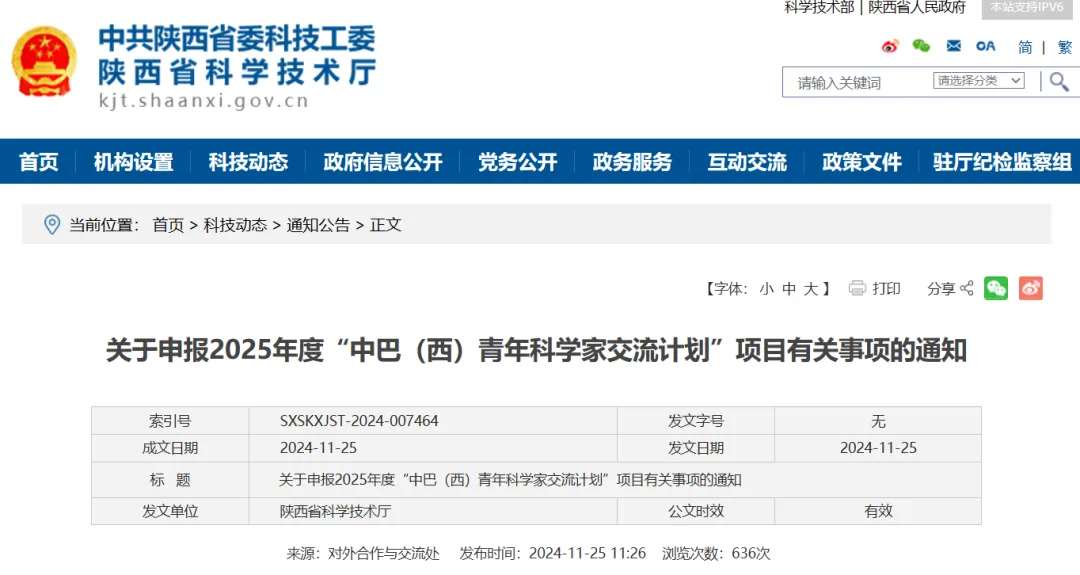Click the 科学技术部 top link
1080x575 pixels.
pos(819,7)
